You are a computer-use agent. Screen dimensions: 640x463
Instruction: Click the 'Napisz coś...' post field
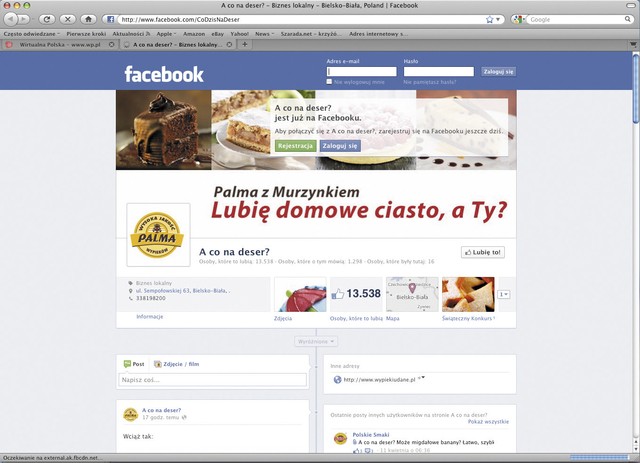pos(212,380)
